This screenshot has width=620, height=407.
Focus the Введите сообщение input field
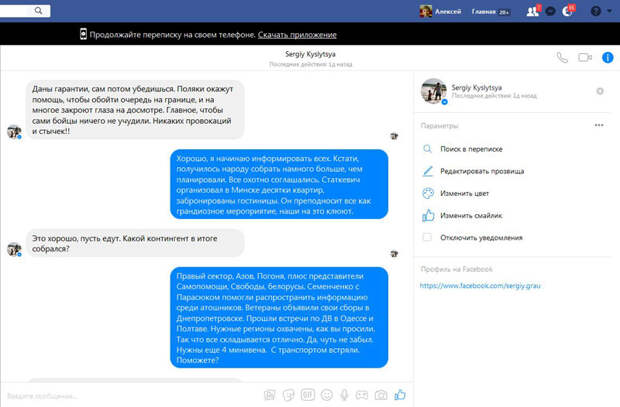130,396
